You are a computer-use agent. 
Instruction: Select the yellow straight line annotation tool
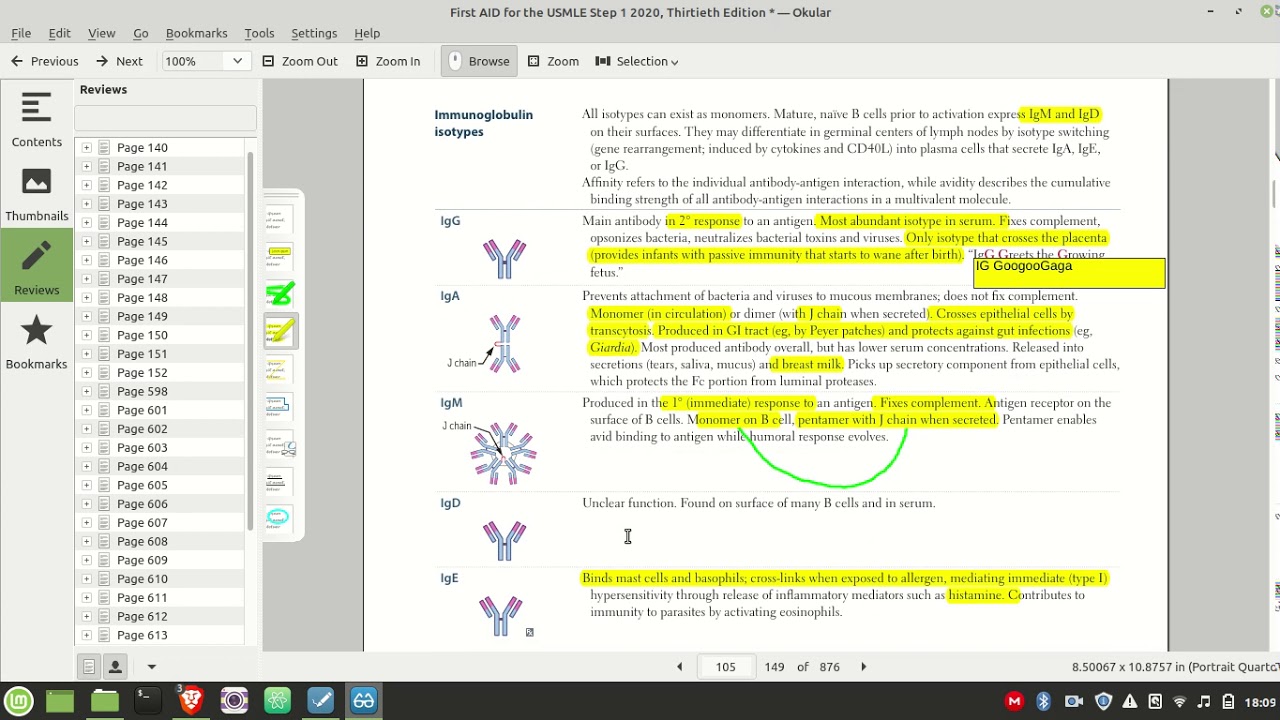point(280,368)
